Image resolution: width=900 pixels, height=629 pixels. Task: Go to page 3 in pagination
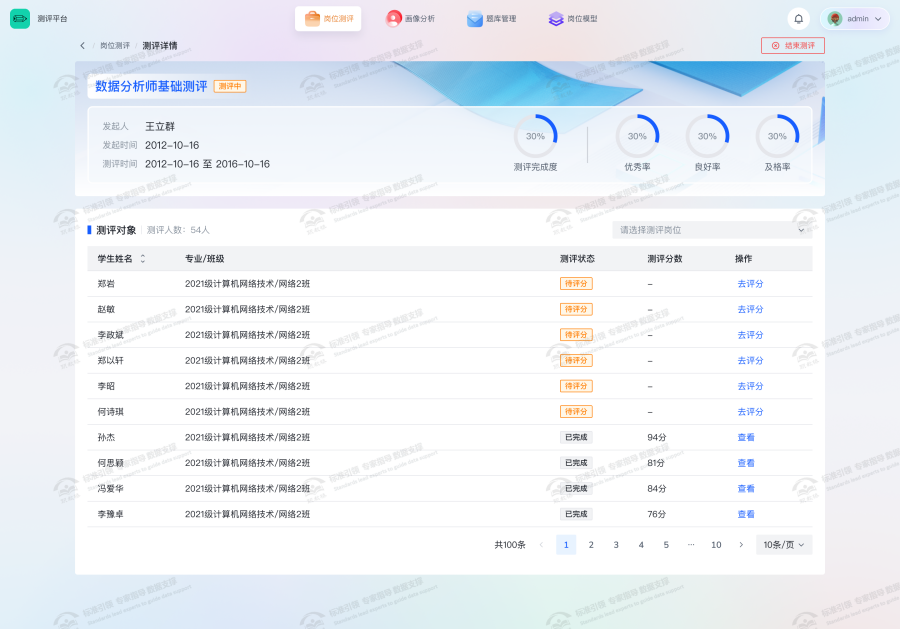616,545
